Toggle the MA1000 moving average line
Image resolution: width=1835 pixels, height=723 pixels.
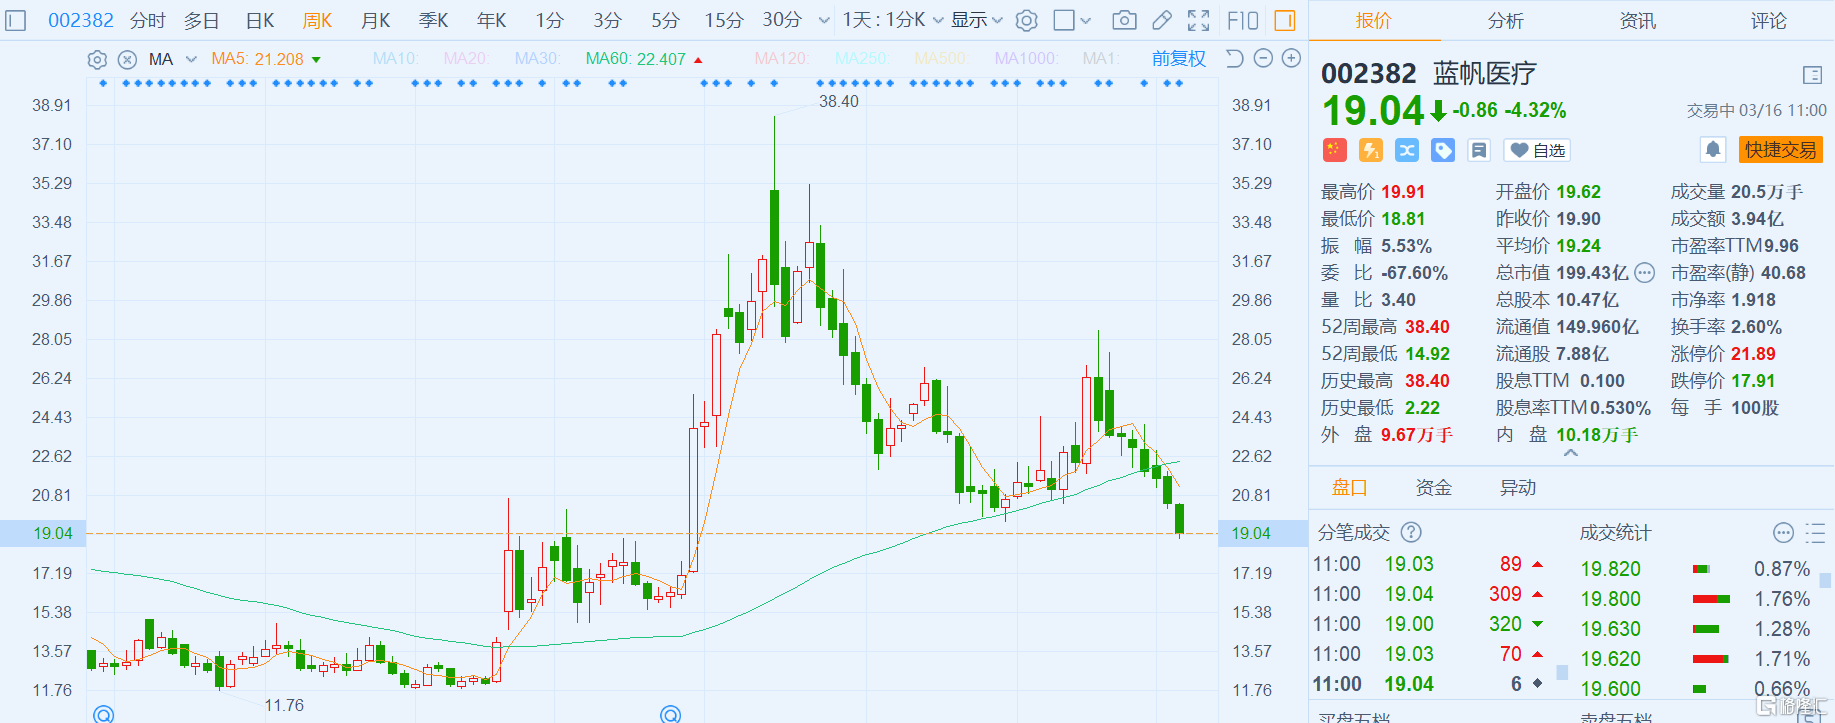[1026, 59]
